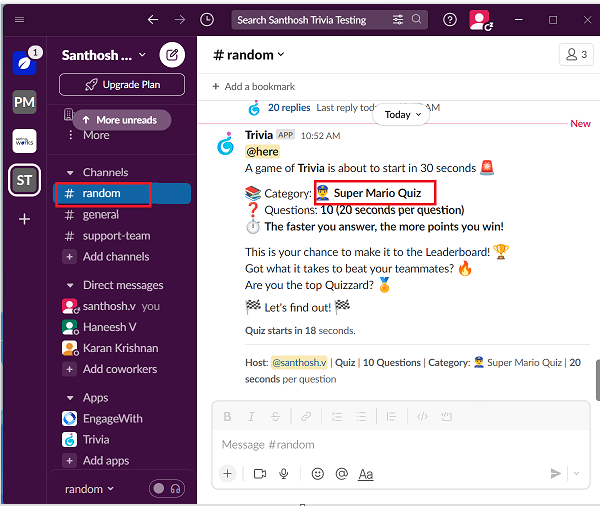Image resolution: width=600 pixels, height=506 pixels.
Task: Open the general channel
Action: [122, 215]
